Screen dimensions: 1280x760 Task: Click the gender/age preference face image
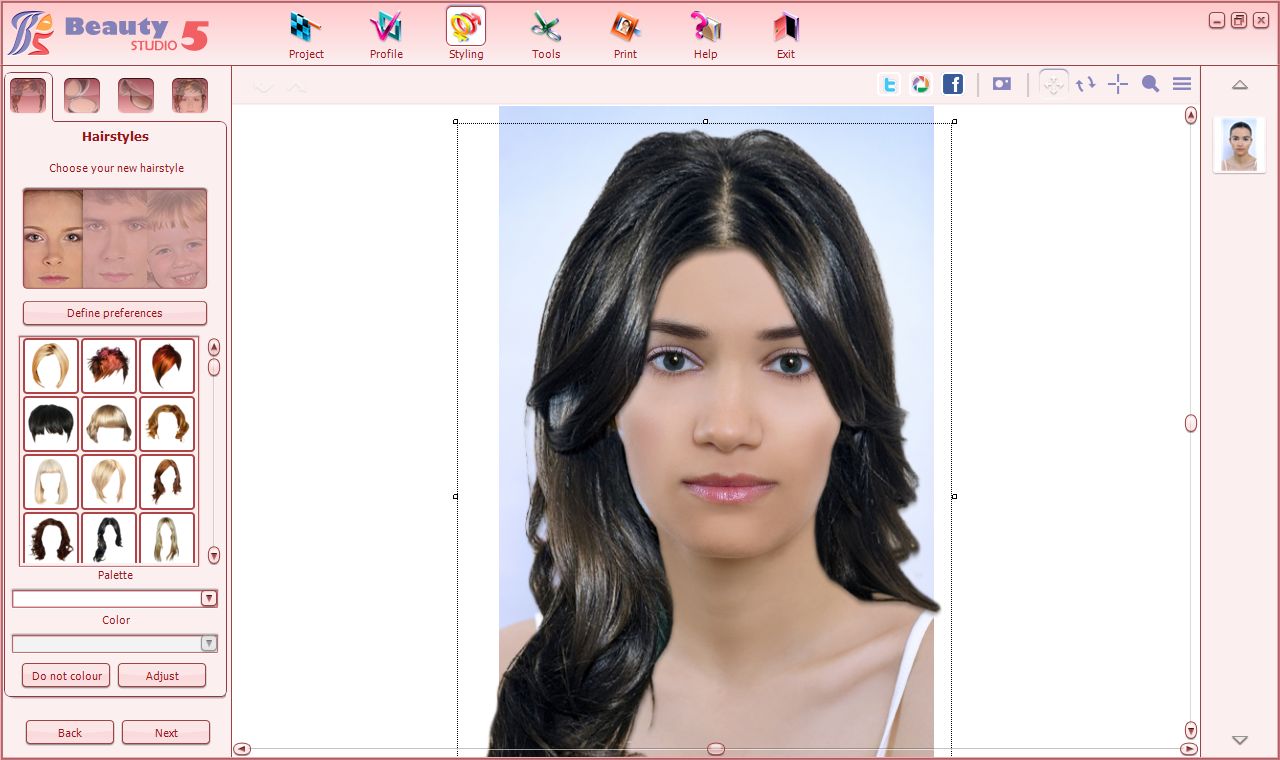(115, 238)
